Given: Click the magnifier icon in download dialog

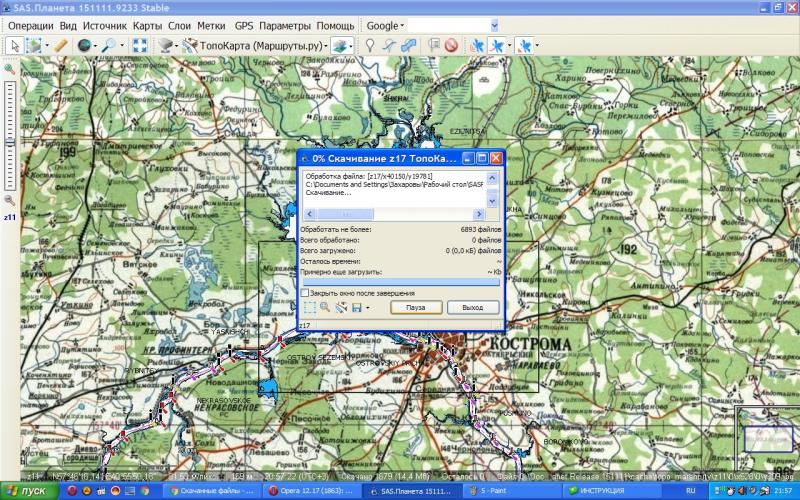Looking at the screenshot, I should pos(326,307).
